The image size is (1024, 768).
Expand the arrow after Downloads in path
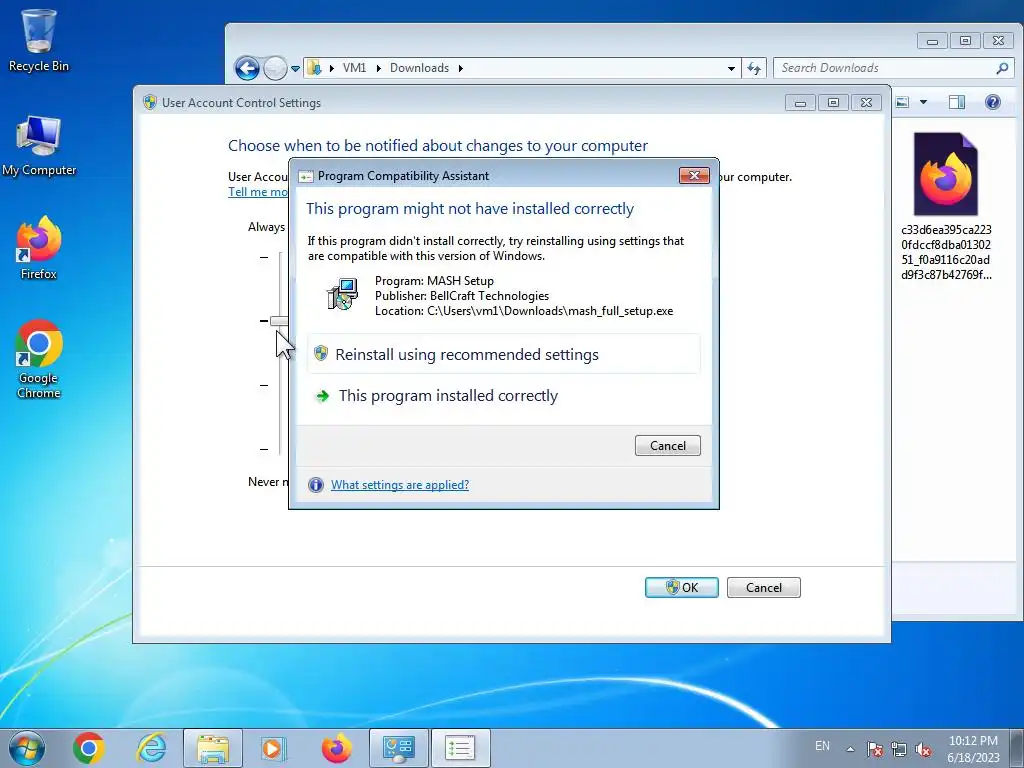(x=460, y=68)
